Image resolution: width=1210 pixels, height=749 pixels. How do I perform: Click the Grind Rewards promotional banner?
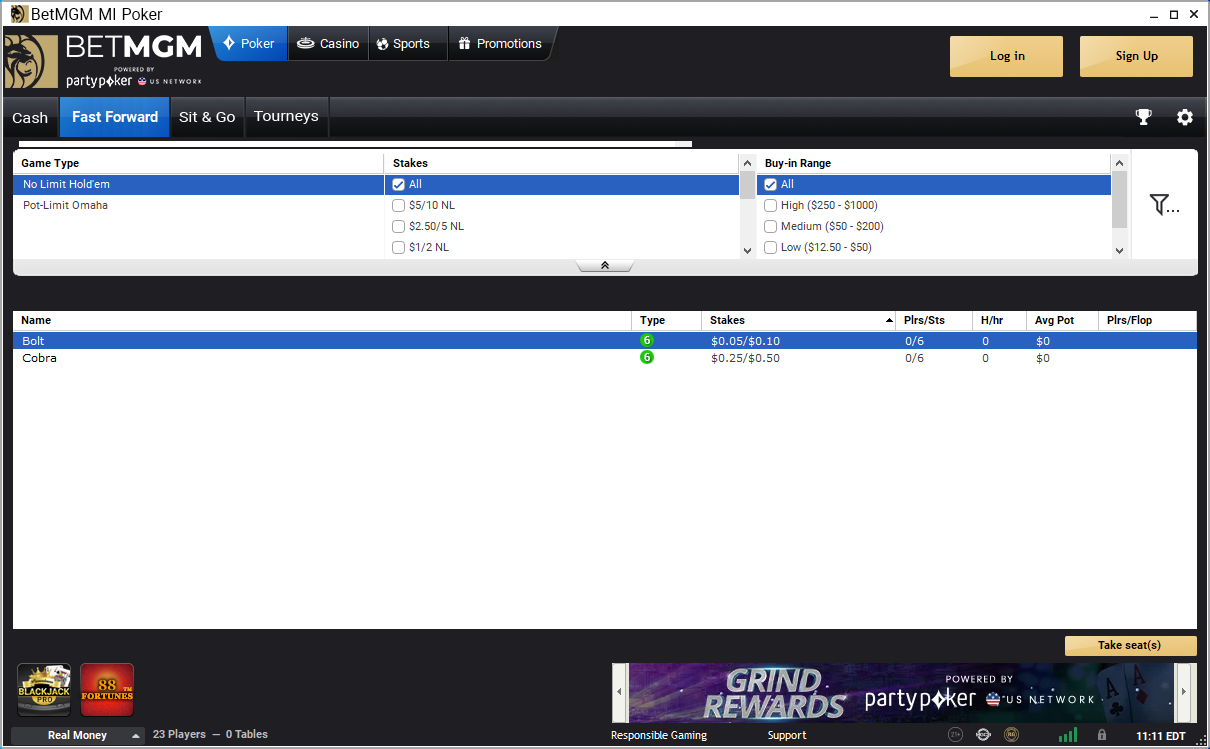pos(902,691)
